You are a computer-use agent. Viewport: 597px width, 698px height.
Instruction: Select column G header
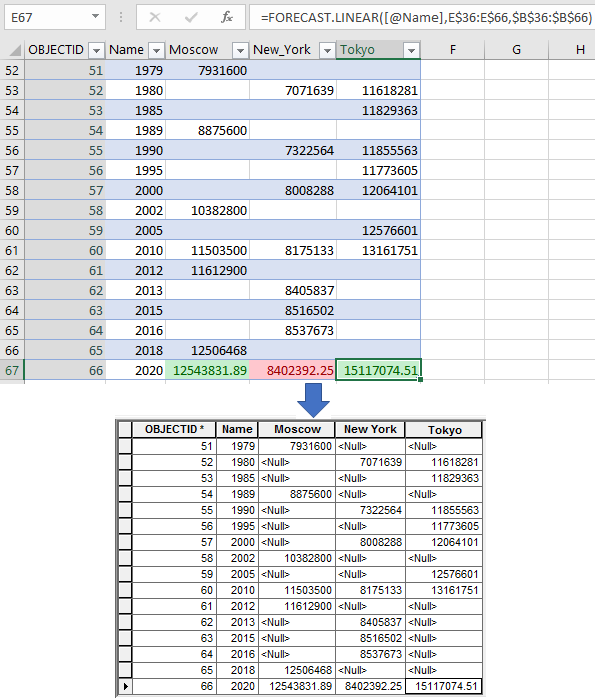516,50
